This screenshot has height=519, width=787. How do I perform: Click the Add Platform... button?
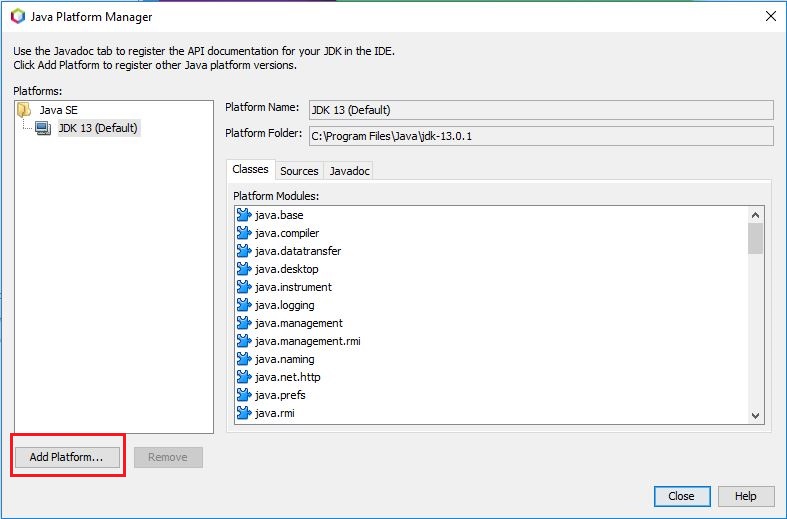click(67, 457)
